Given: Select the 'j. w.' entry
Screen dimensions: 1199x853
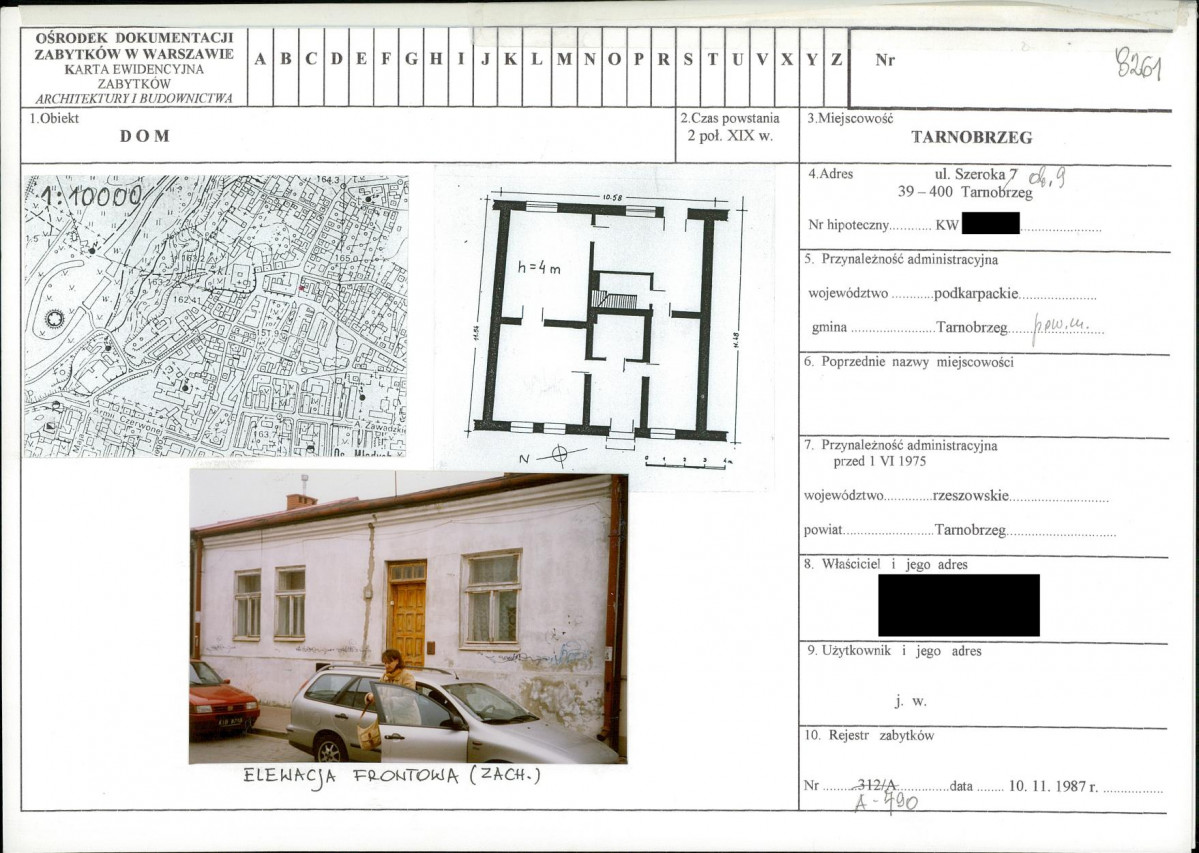Looking at the screenshot, I should [911, 701].
